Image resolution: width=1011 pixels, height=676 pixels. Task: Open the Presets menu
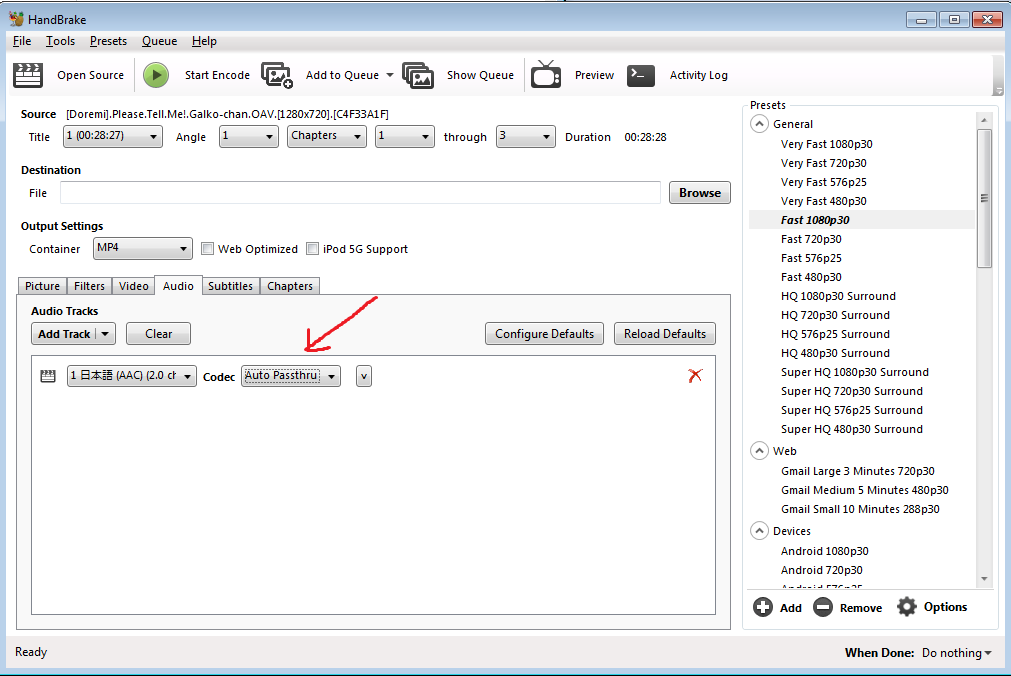[108, 41]
